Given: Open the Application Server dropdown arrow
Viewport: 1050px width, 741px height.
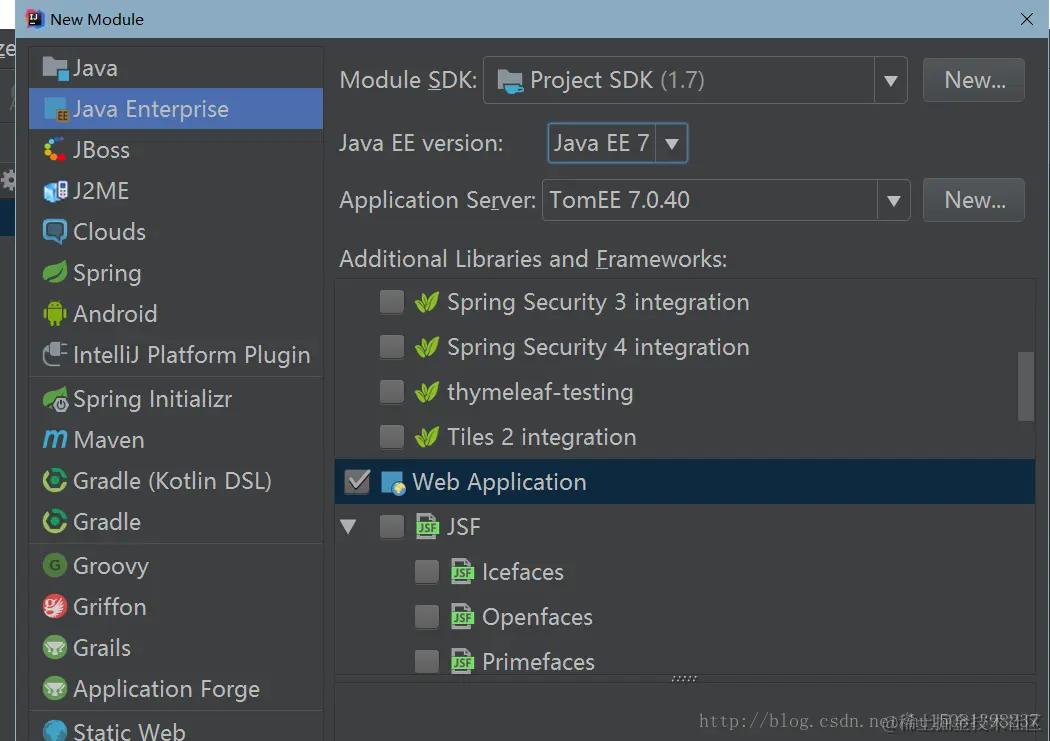Looking at the screenshot, I should point(893,200).
